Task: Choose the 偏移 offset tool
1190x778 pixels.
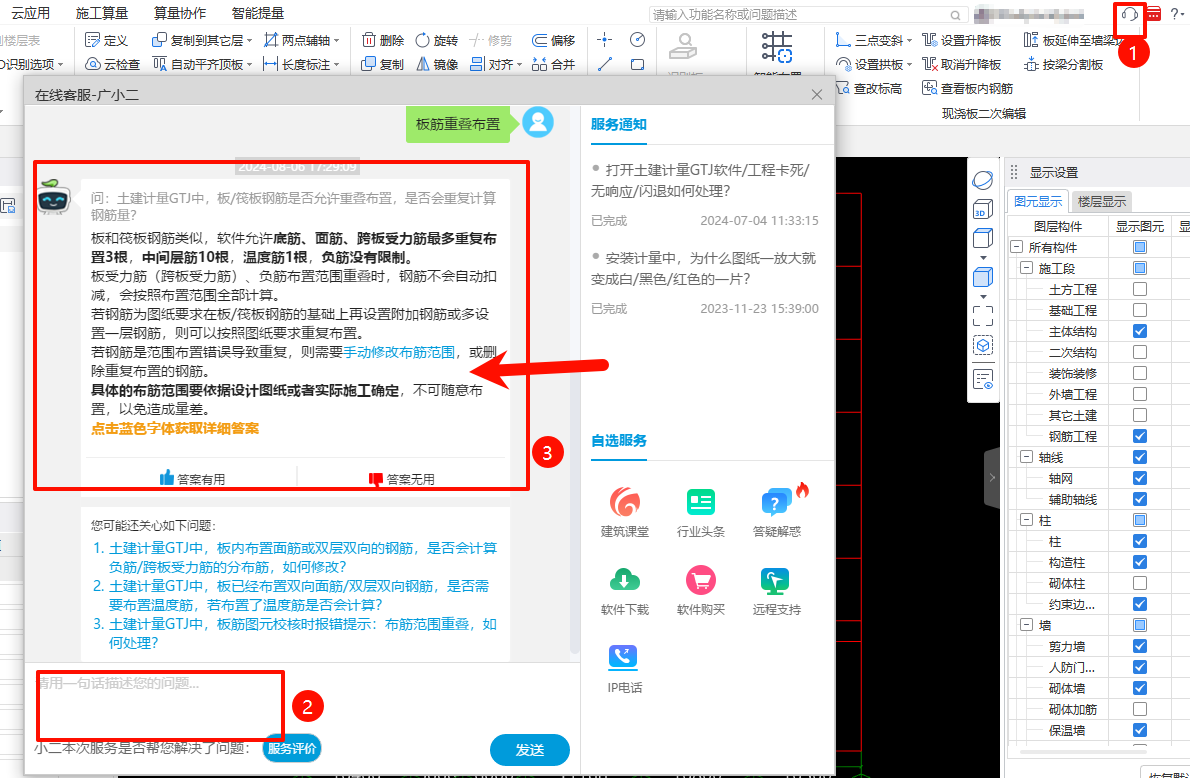Action: [x=553, y=40]
